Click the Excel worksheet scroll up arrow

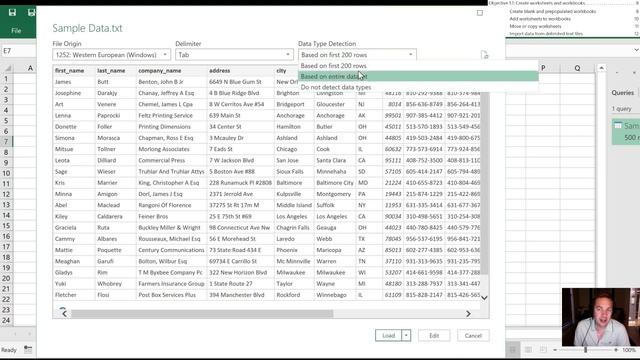[x=601, y=68]
